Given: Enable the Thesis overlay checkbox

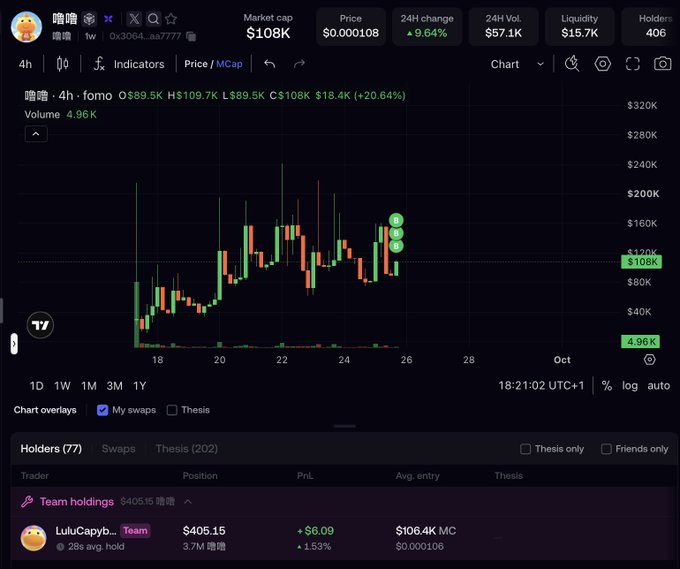Looking at the screenshot, I should (172, 410).
